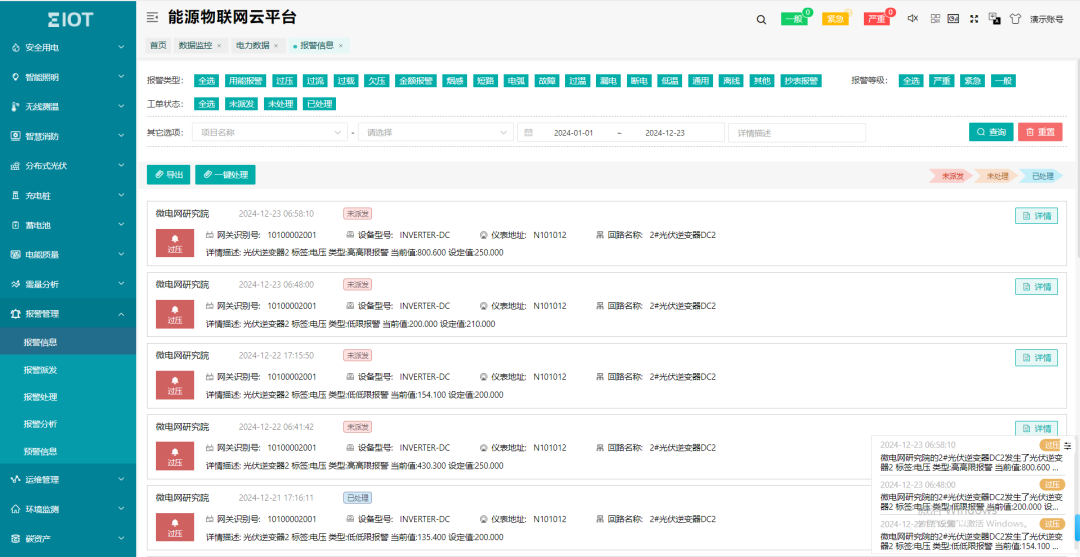Click the bell 过压 icon on the 06:58:10 alarm

[175, 244]
